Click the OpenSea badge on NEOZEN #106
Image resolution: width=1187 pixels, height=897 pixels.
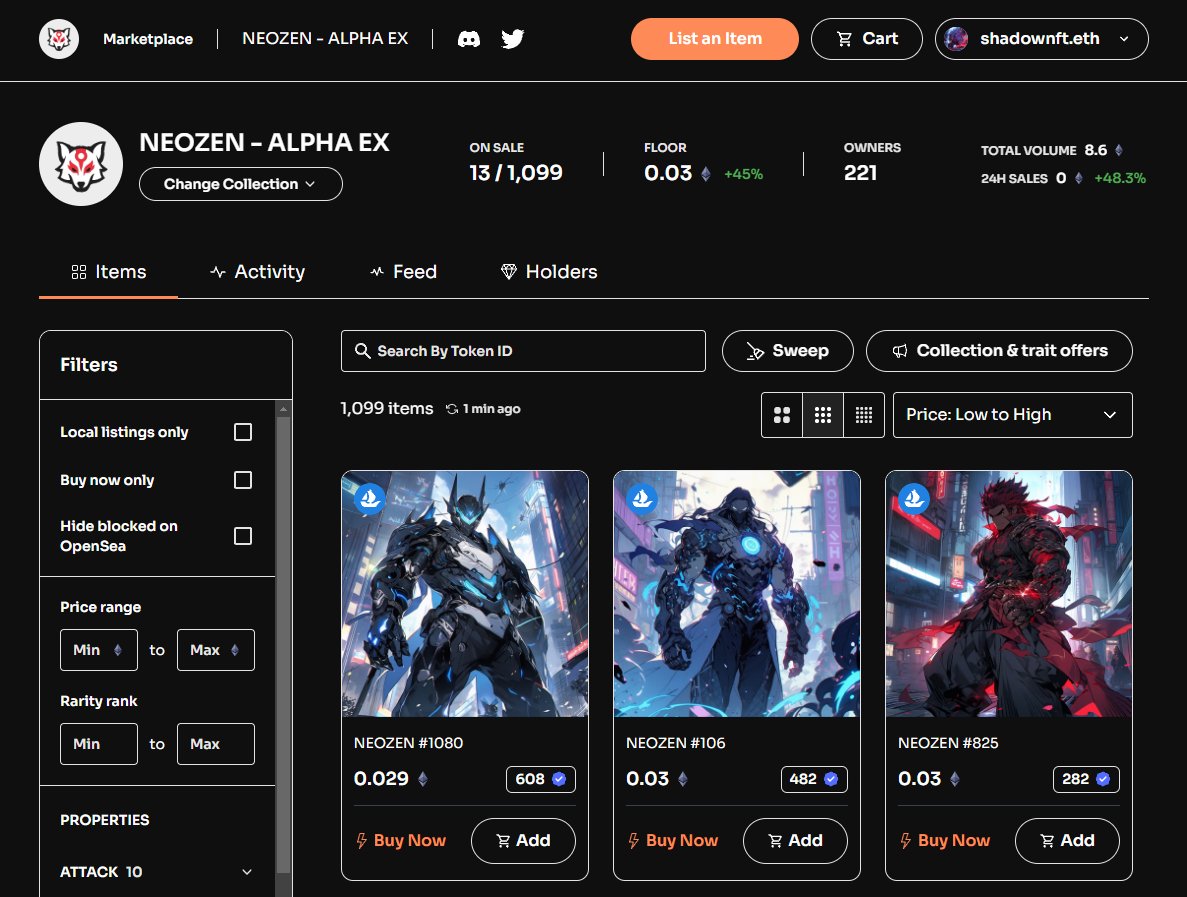(642, 499)
